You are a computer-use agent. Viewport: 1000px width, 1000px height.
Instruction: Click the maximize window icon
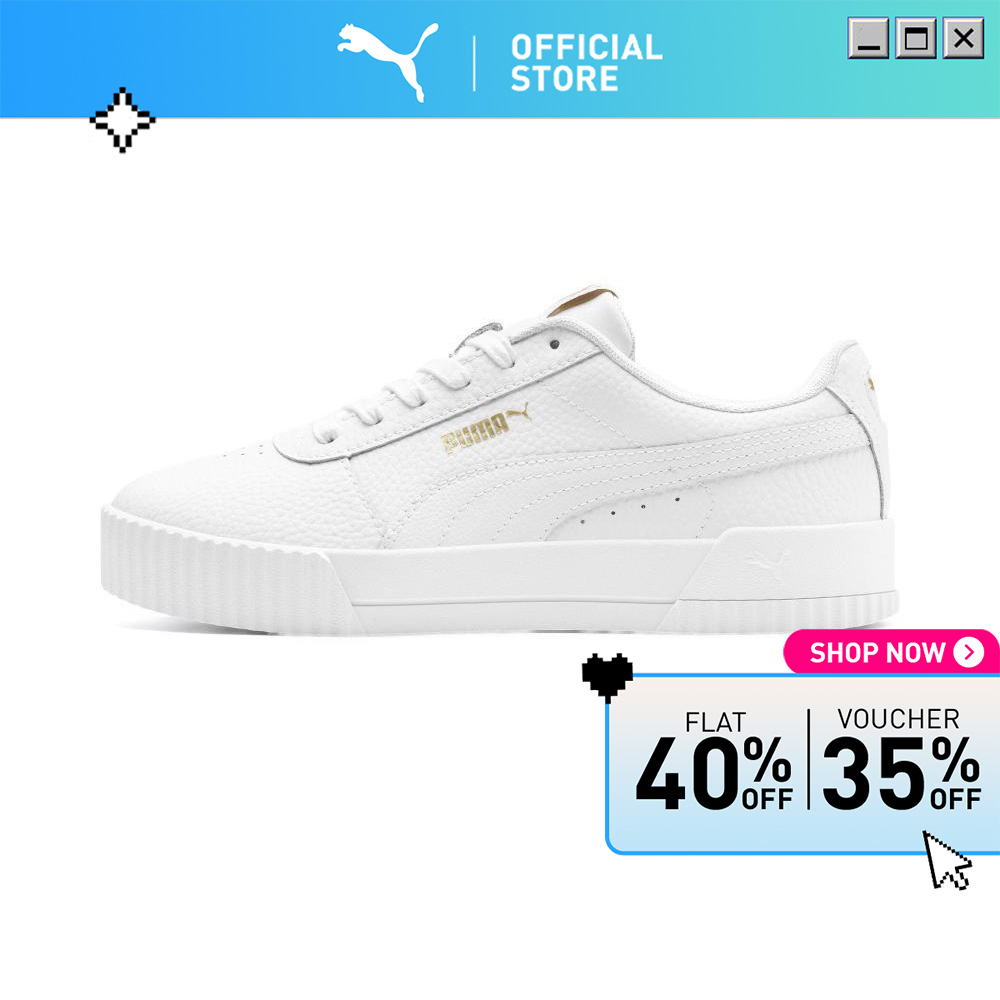[x=916, y=38]
